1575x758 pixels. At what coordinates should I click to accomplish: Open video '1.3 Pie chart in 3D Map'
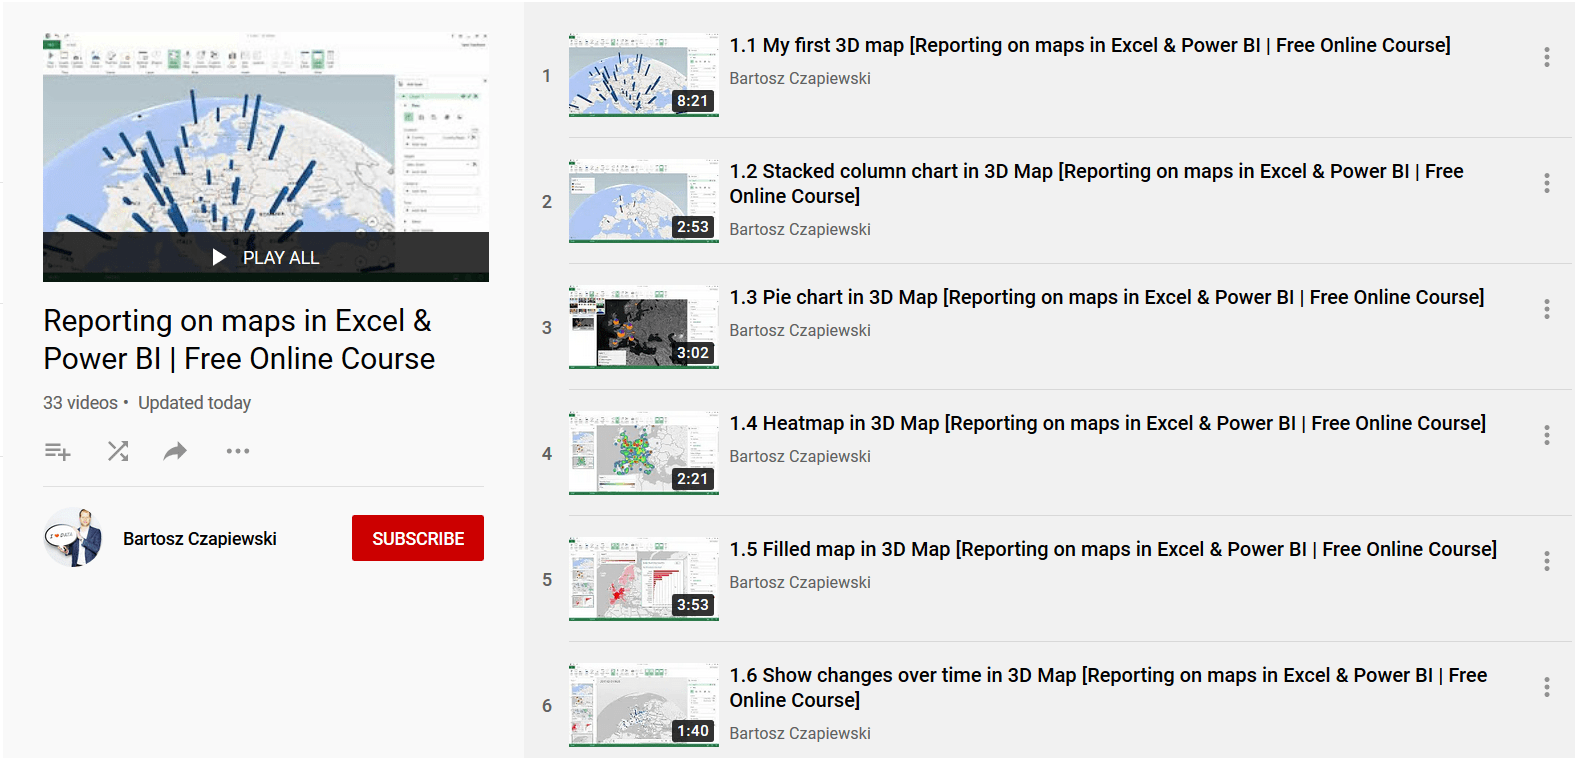point(1107,297)
